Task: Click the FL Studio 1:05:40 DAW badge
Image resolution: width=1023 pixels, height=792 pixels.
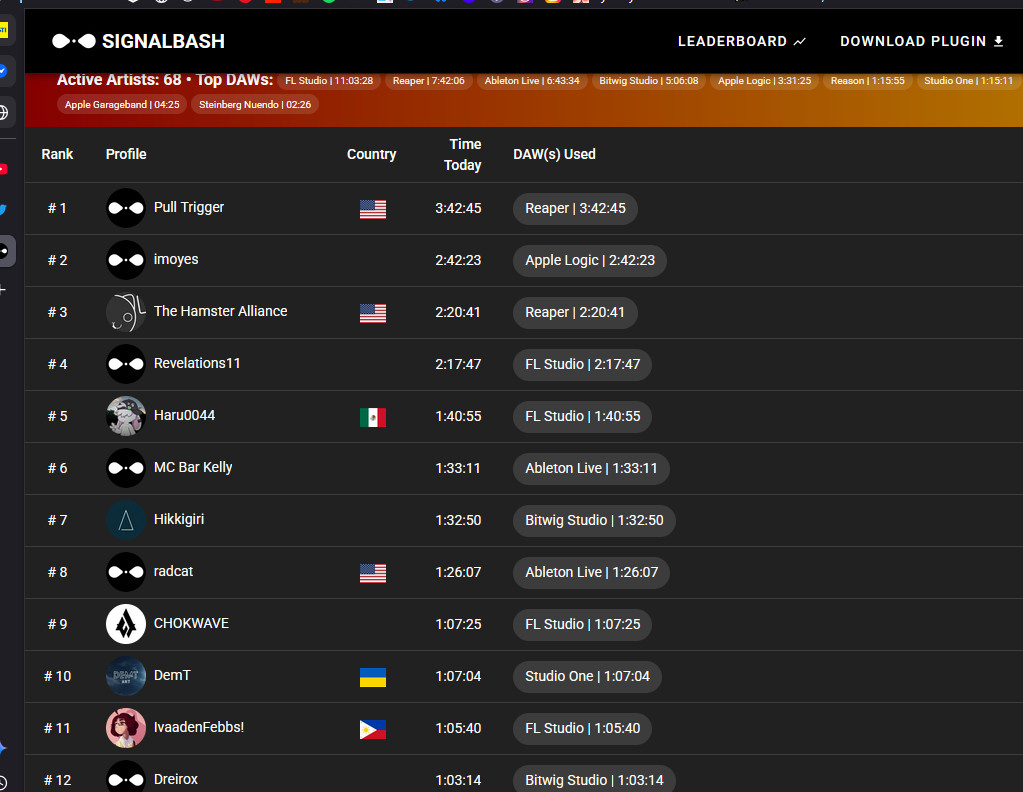Action: [x=582, y=729]
